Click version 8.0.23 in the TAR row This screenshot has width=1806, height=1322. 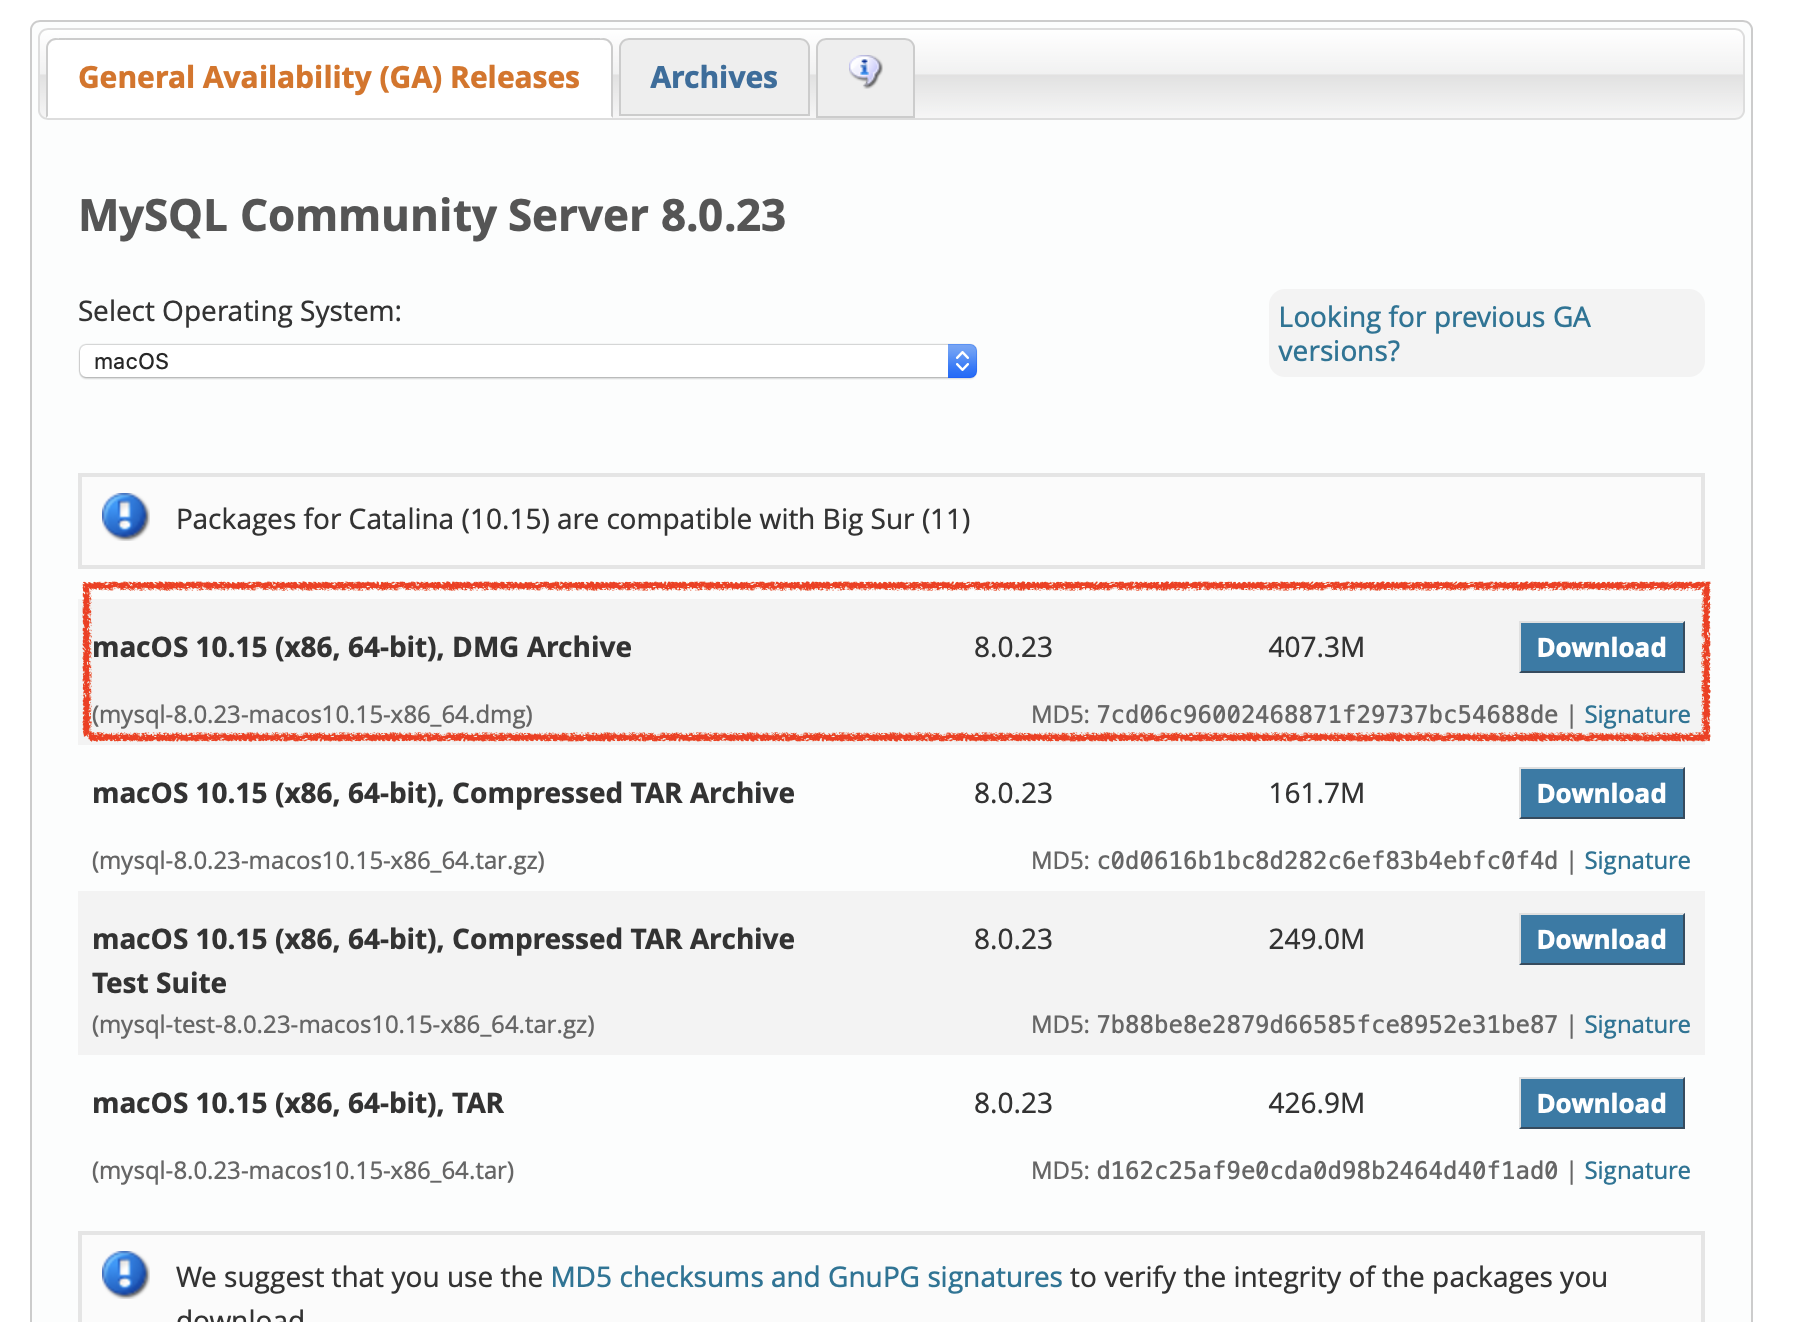click(x=1013, y=1104)
